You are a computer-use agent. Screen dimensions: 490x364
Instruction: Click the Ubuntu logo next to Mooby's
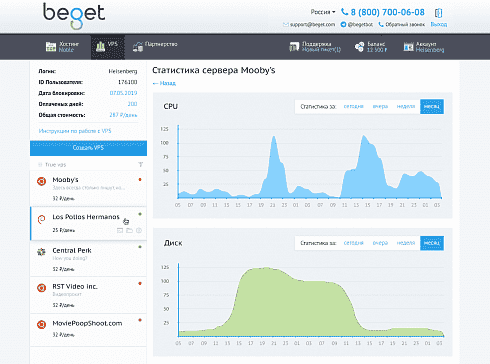click(41, 181)
